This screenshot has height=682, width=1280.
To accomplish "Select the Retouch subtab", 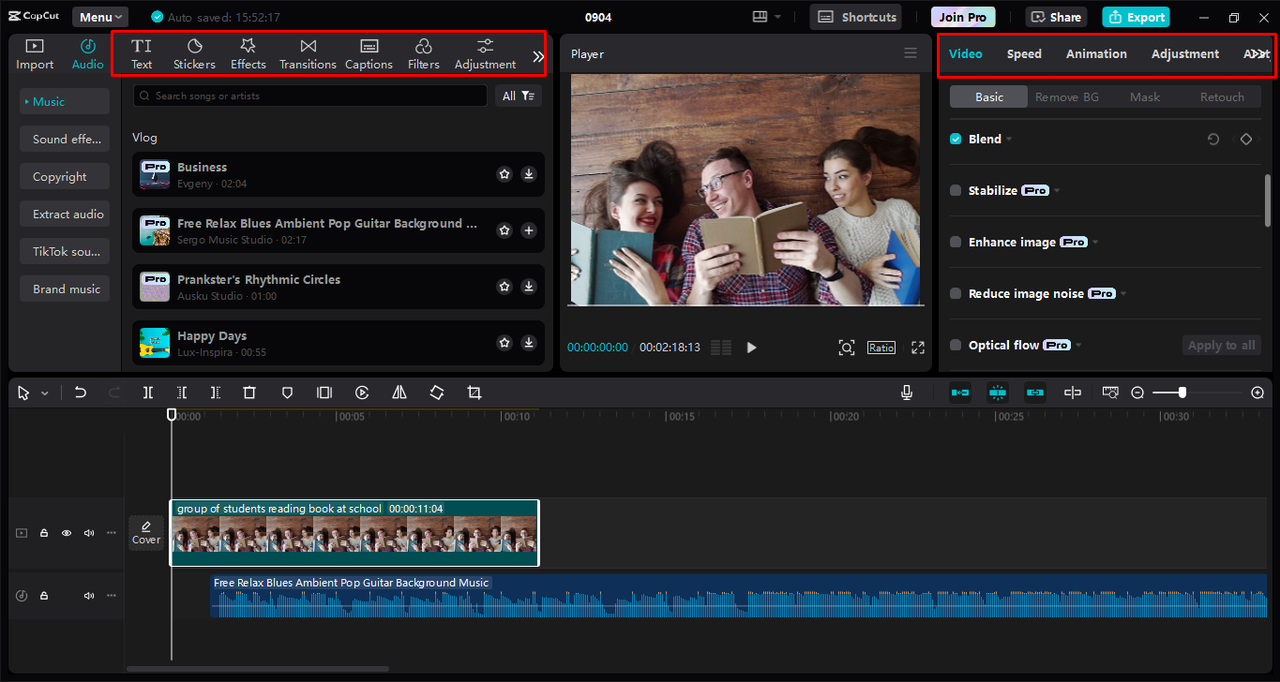I will [1222, 97].
